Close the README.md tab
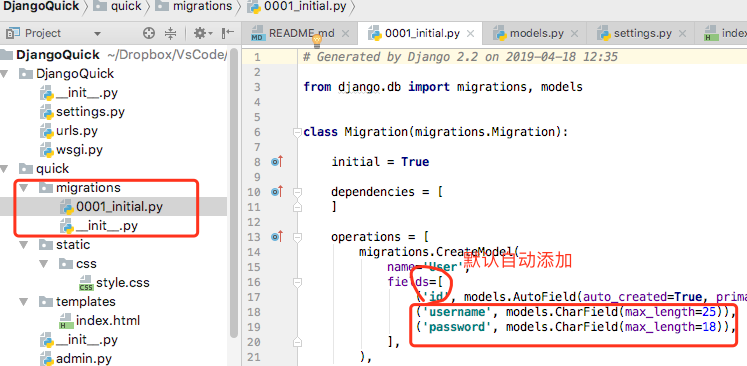The height and width of the screenshot is (366, 747). 345,34
